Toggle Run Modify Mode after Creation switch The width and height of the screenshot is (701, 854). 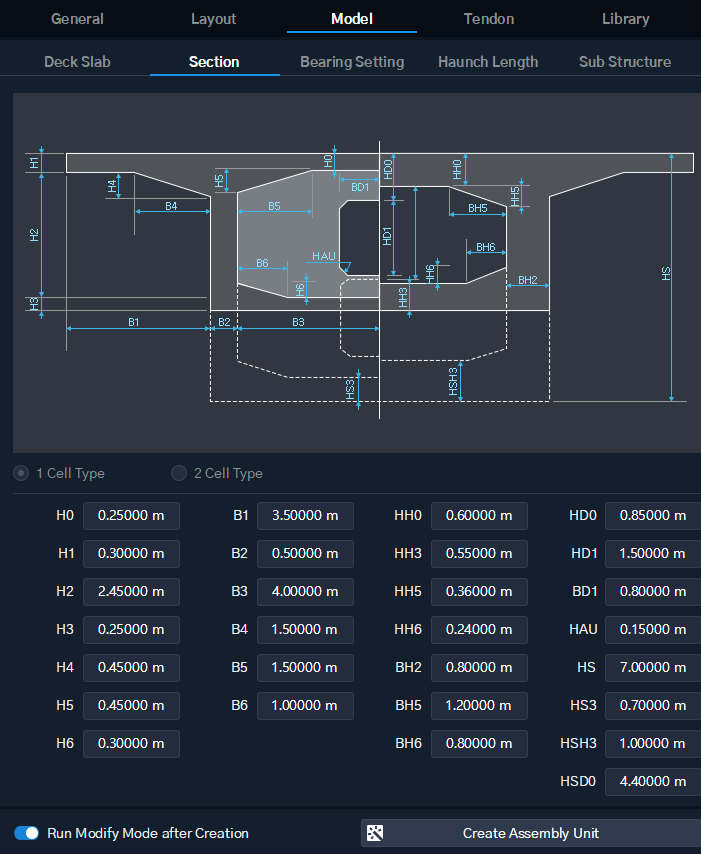(26, 833)
